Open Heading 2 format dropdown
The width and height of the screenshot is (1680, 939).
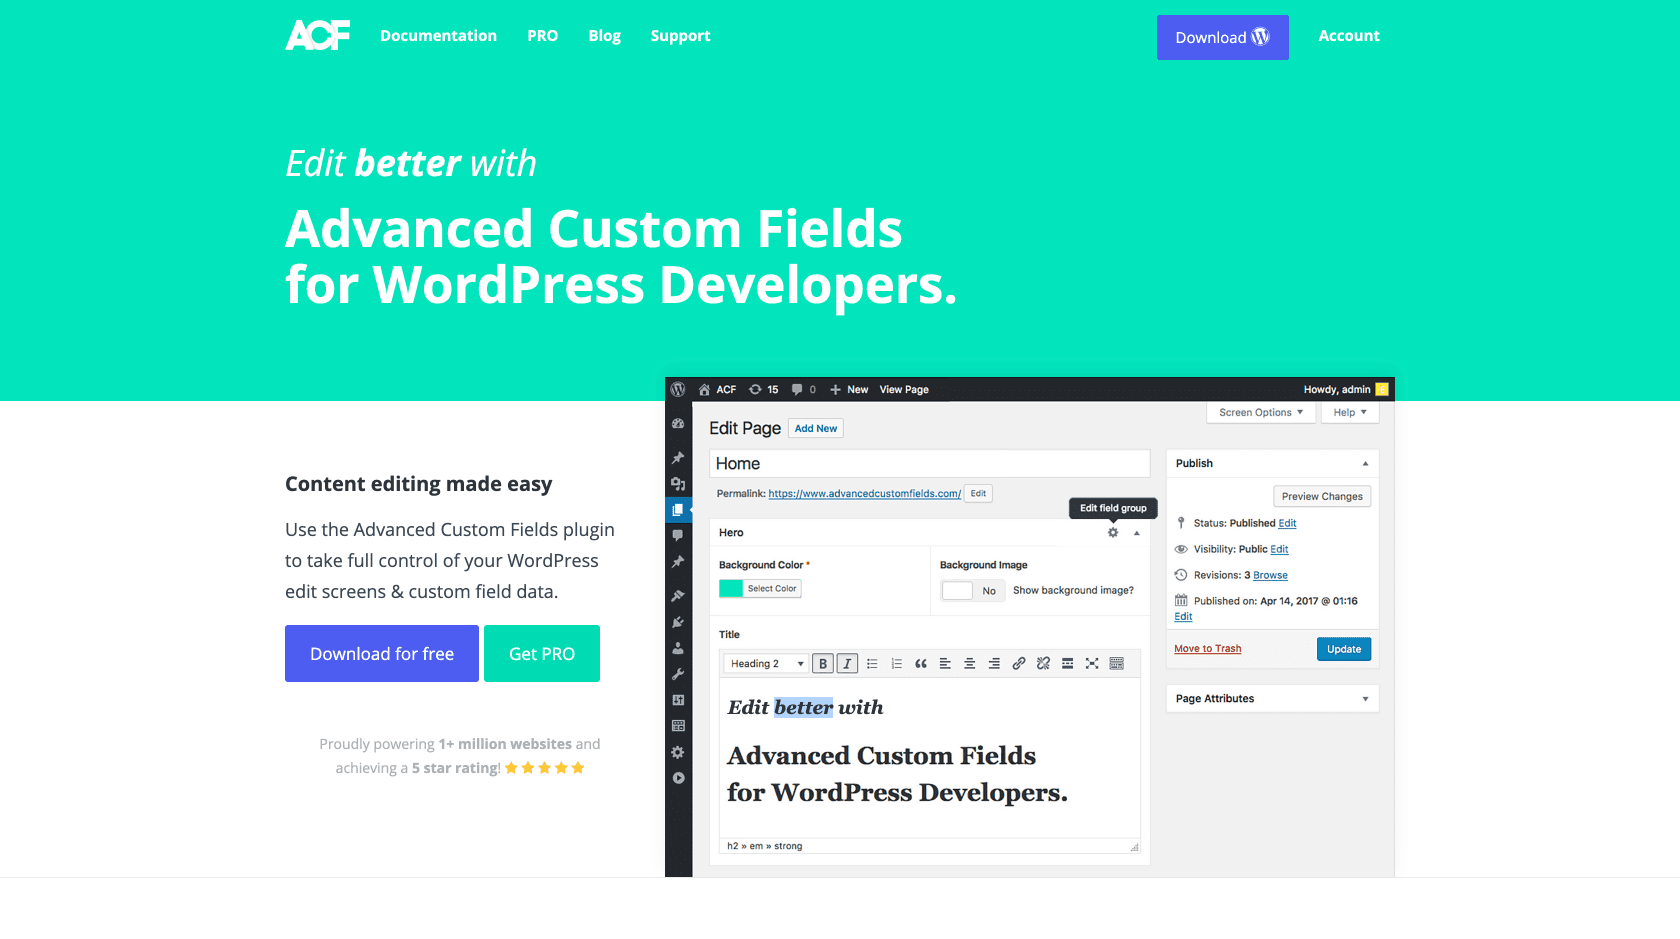(766, 664)
